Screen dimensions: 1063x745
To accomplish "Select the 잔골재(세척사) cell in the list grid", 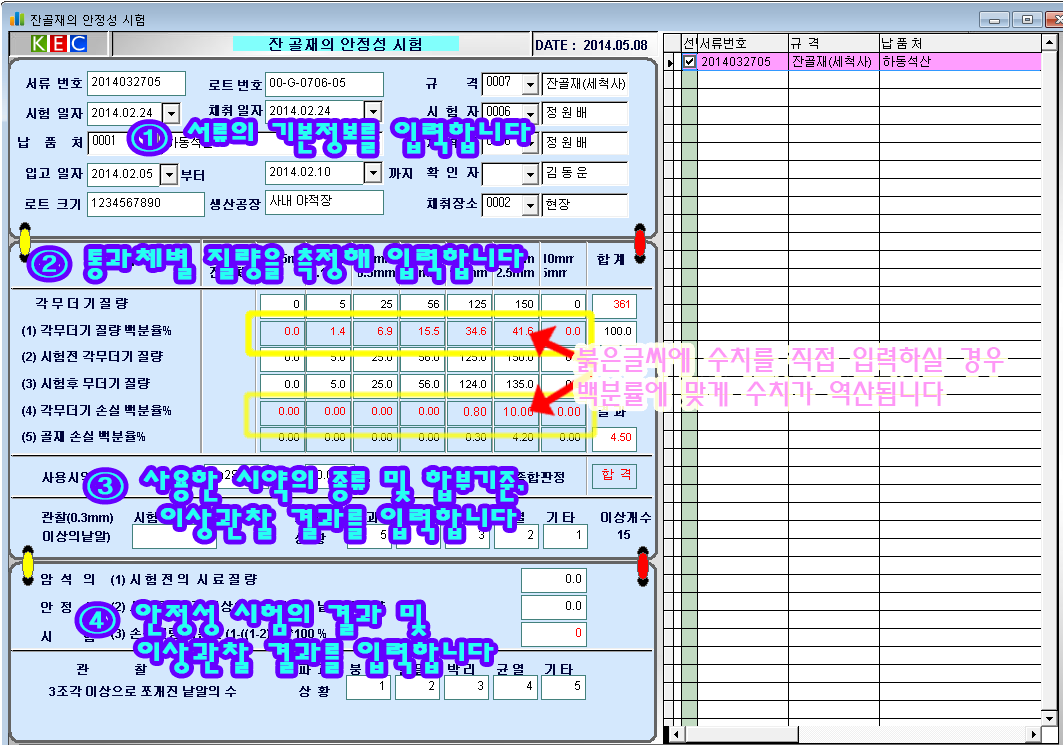I will click(834, 62).
